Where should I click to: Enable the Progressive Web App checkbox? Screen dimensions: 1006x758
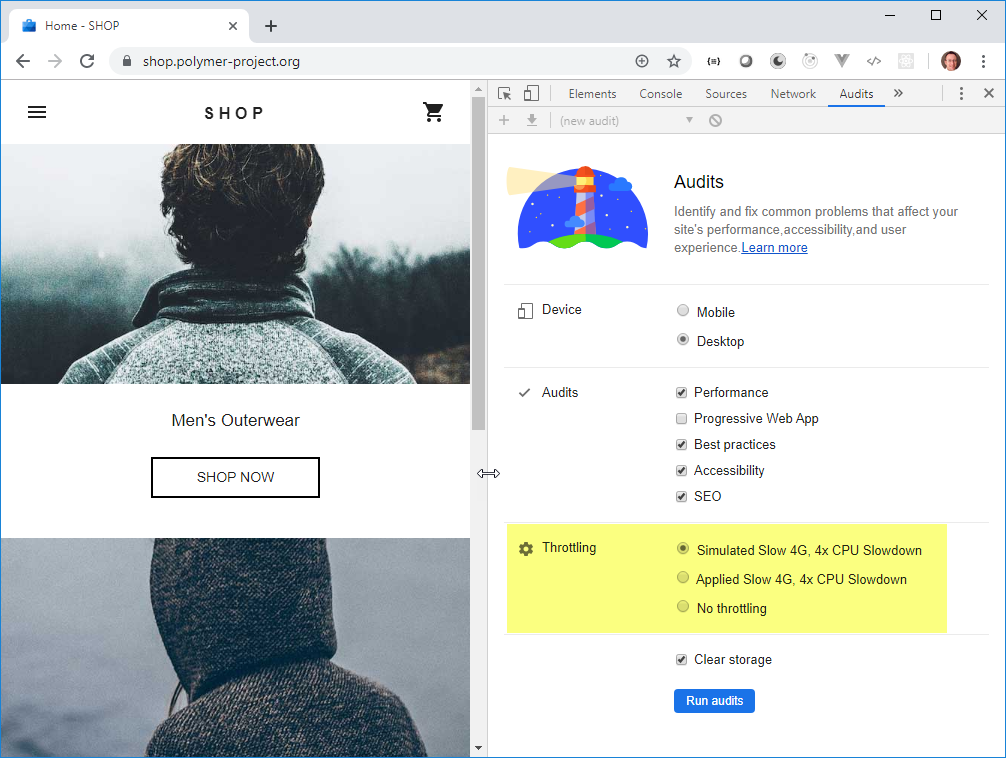(682, 419)
